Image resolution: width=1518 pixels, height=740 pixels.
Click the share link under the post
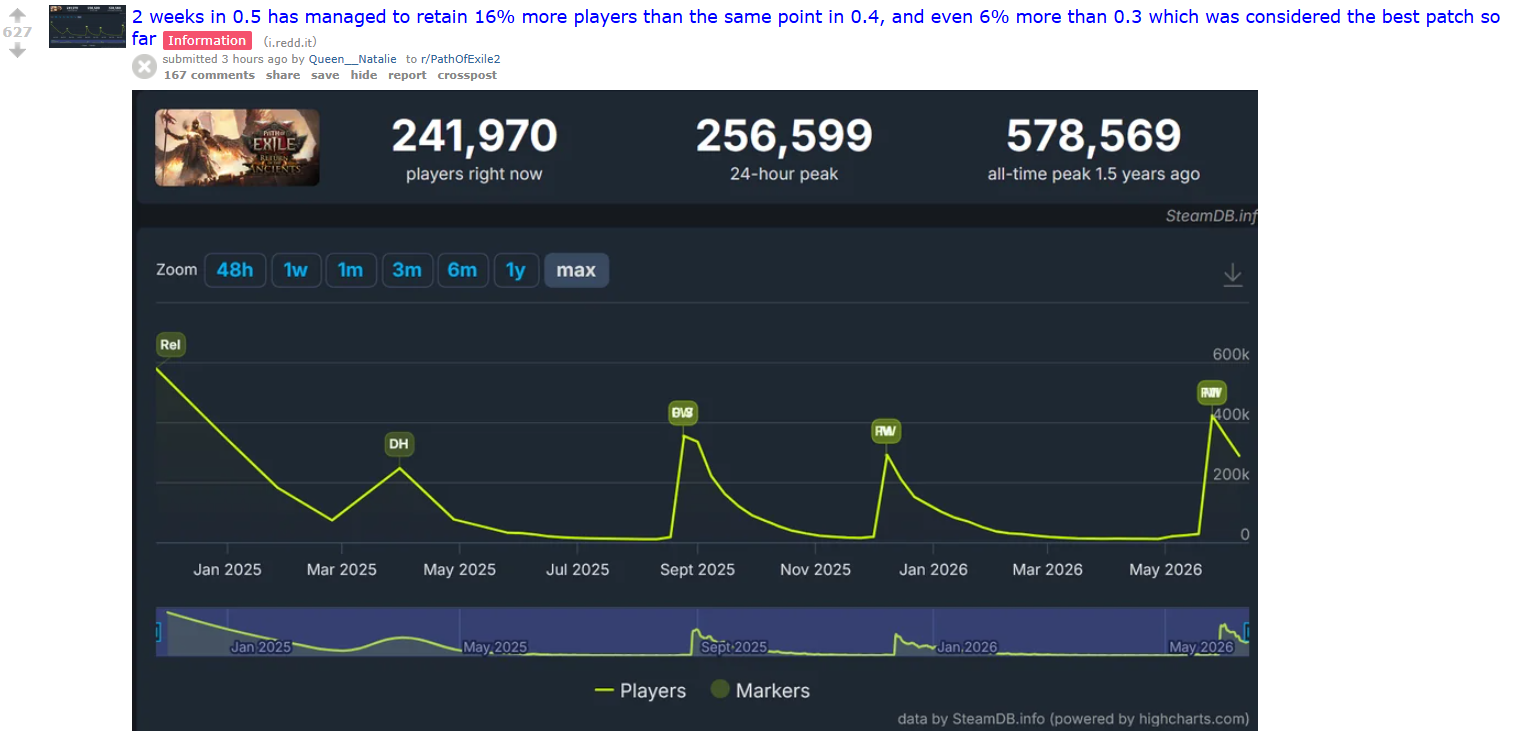[283, 75]
